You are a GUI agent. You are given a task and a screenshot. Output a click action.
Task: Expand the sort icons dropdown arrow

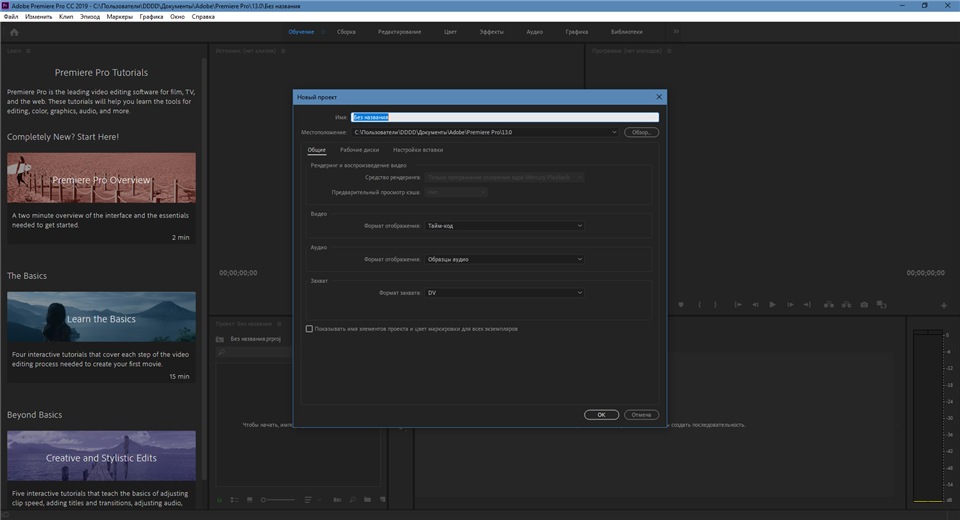point(319,500)
